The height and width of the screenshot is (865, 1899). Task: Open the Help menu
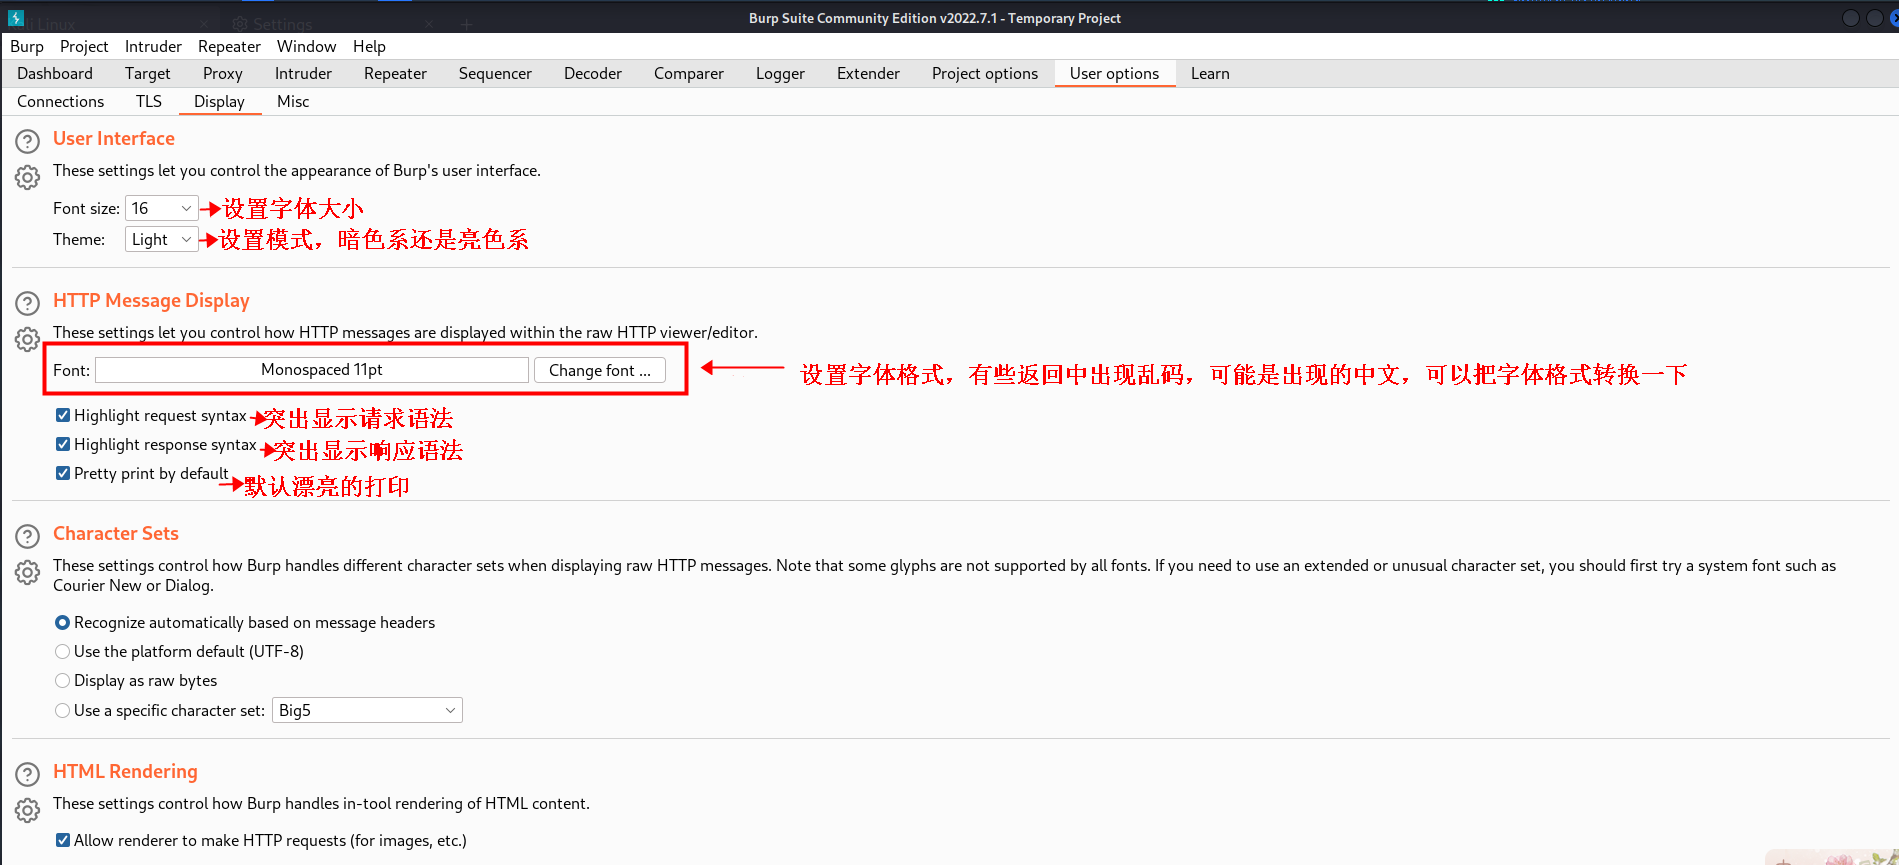tap(369, 46)
